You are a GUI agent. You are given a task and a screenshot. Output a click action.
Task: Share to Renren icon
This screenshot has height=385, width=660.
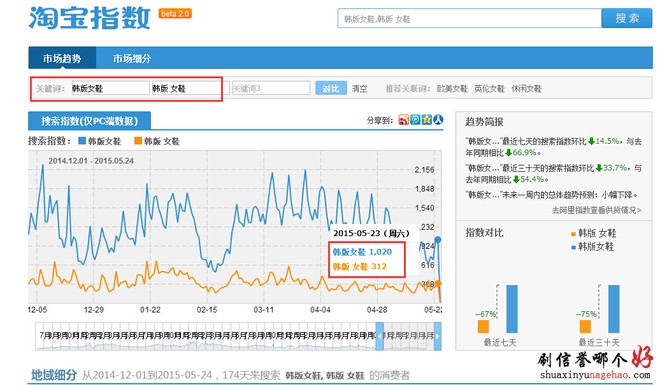(x=438, y=120)
